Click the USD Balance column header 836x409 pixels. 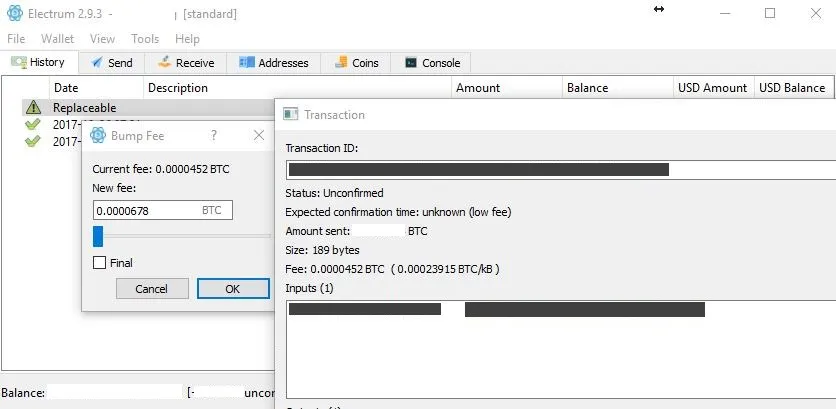pos(793,88)
